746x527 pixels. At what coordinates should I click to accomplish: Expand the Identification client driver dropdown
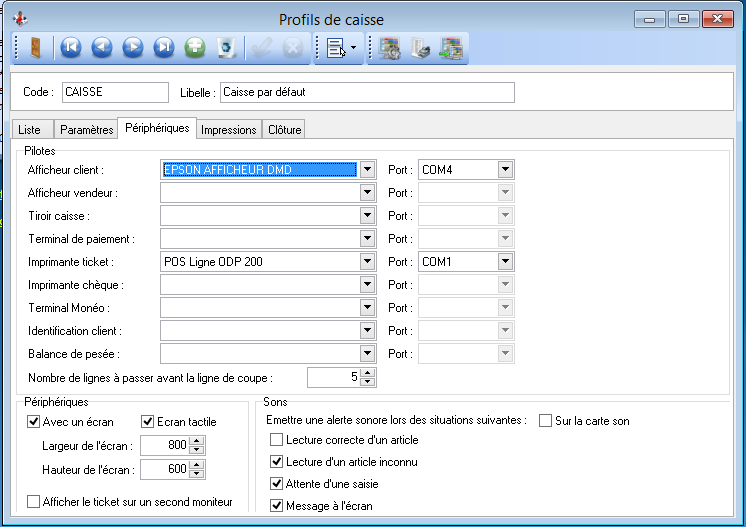(x=367, y=331)
